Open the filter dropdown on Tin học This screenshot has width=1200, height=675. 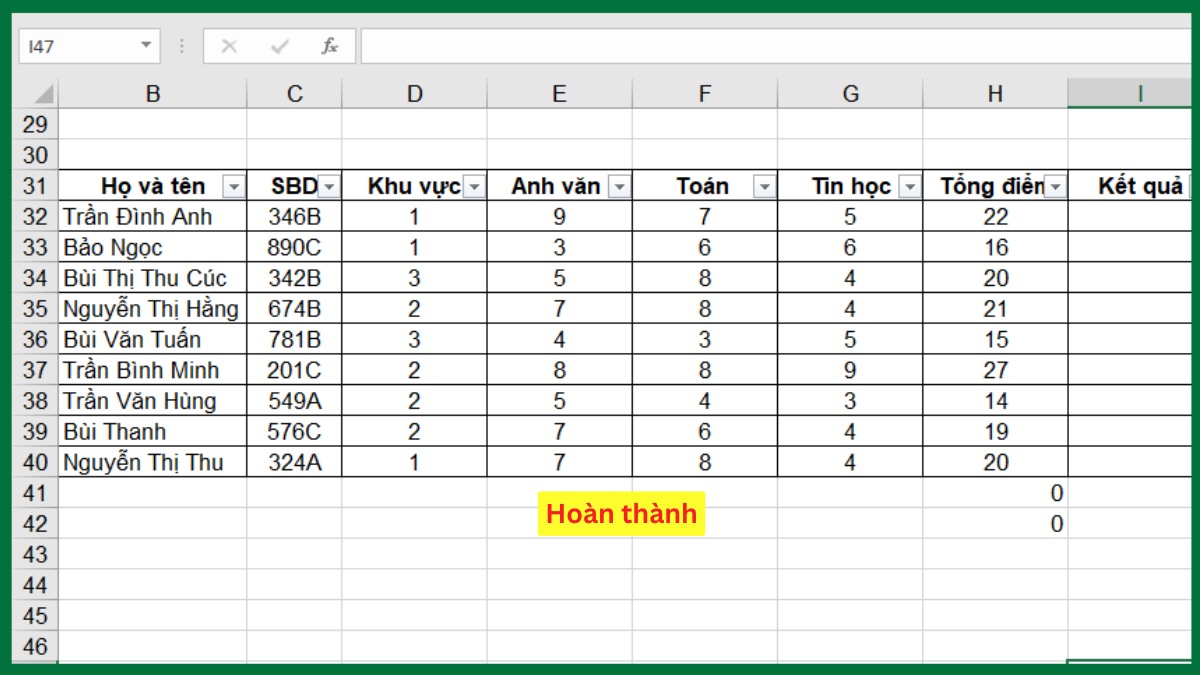(x=909, y=186)
